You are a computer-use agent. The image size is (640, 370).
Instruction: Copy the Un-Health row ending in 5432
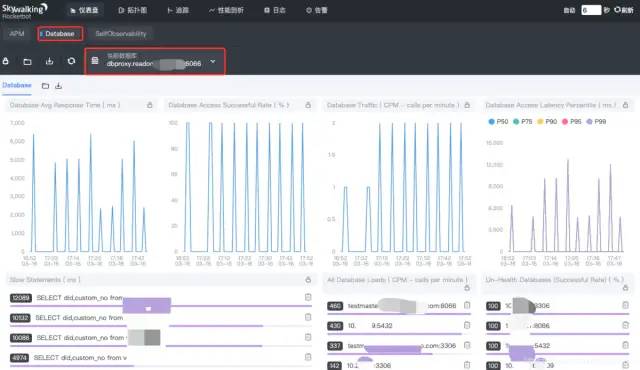625,345
